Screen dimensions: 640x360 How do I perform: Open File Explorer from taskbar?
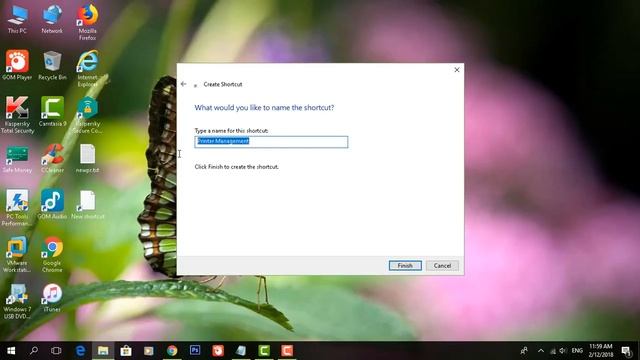coord(103,351)
